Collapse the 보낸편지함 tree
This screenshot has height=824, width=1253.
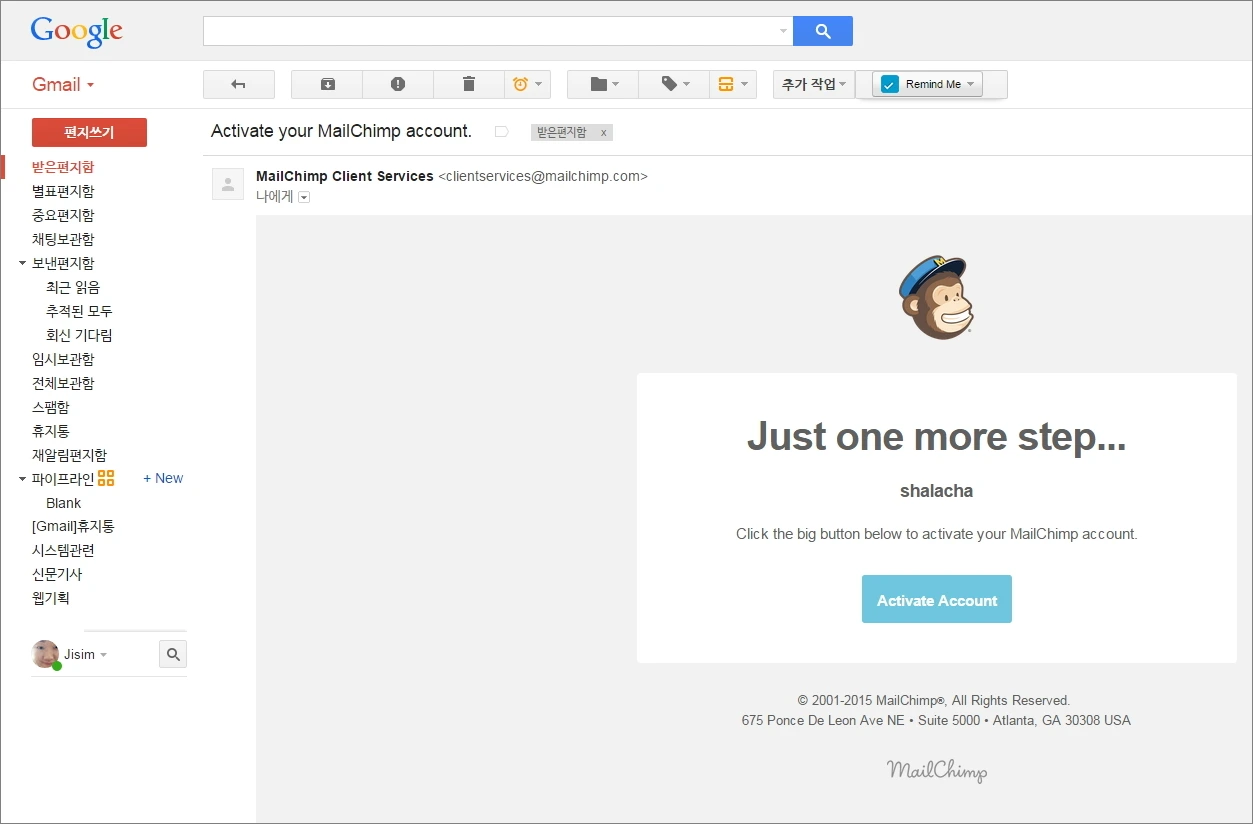coord(22,264)
